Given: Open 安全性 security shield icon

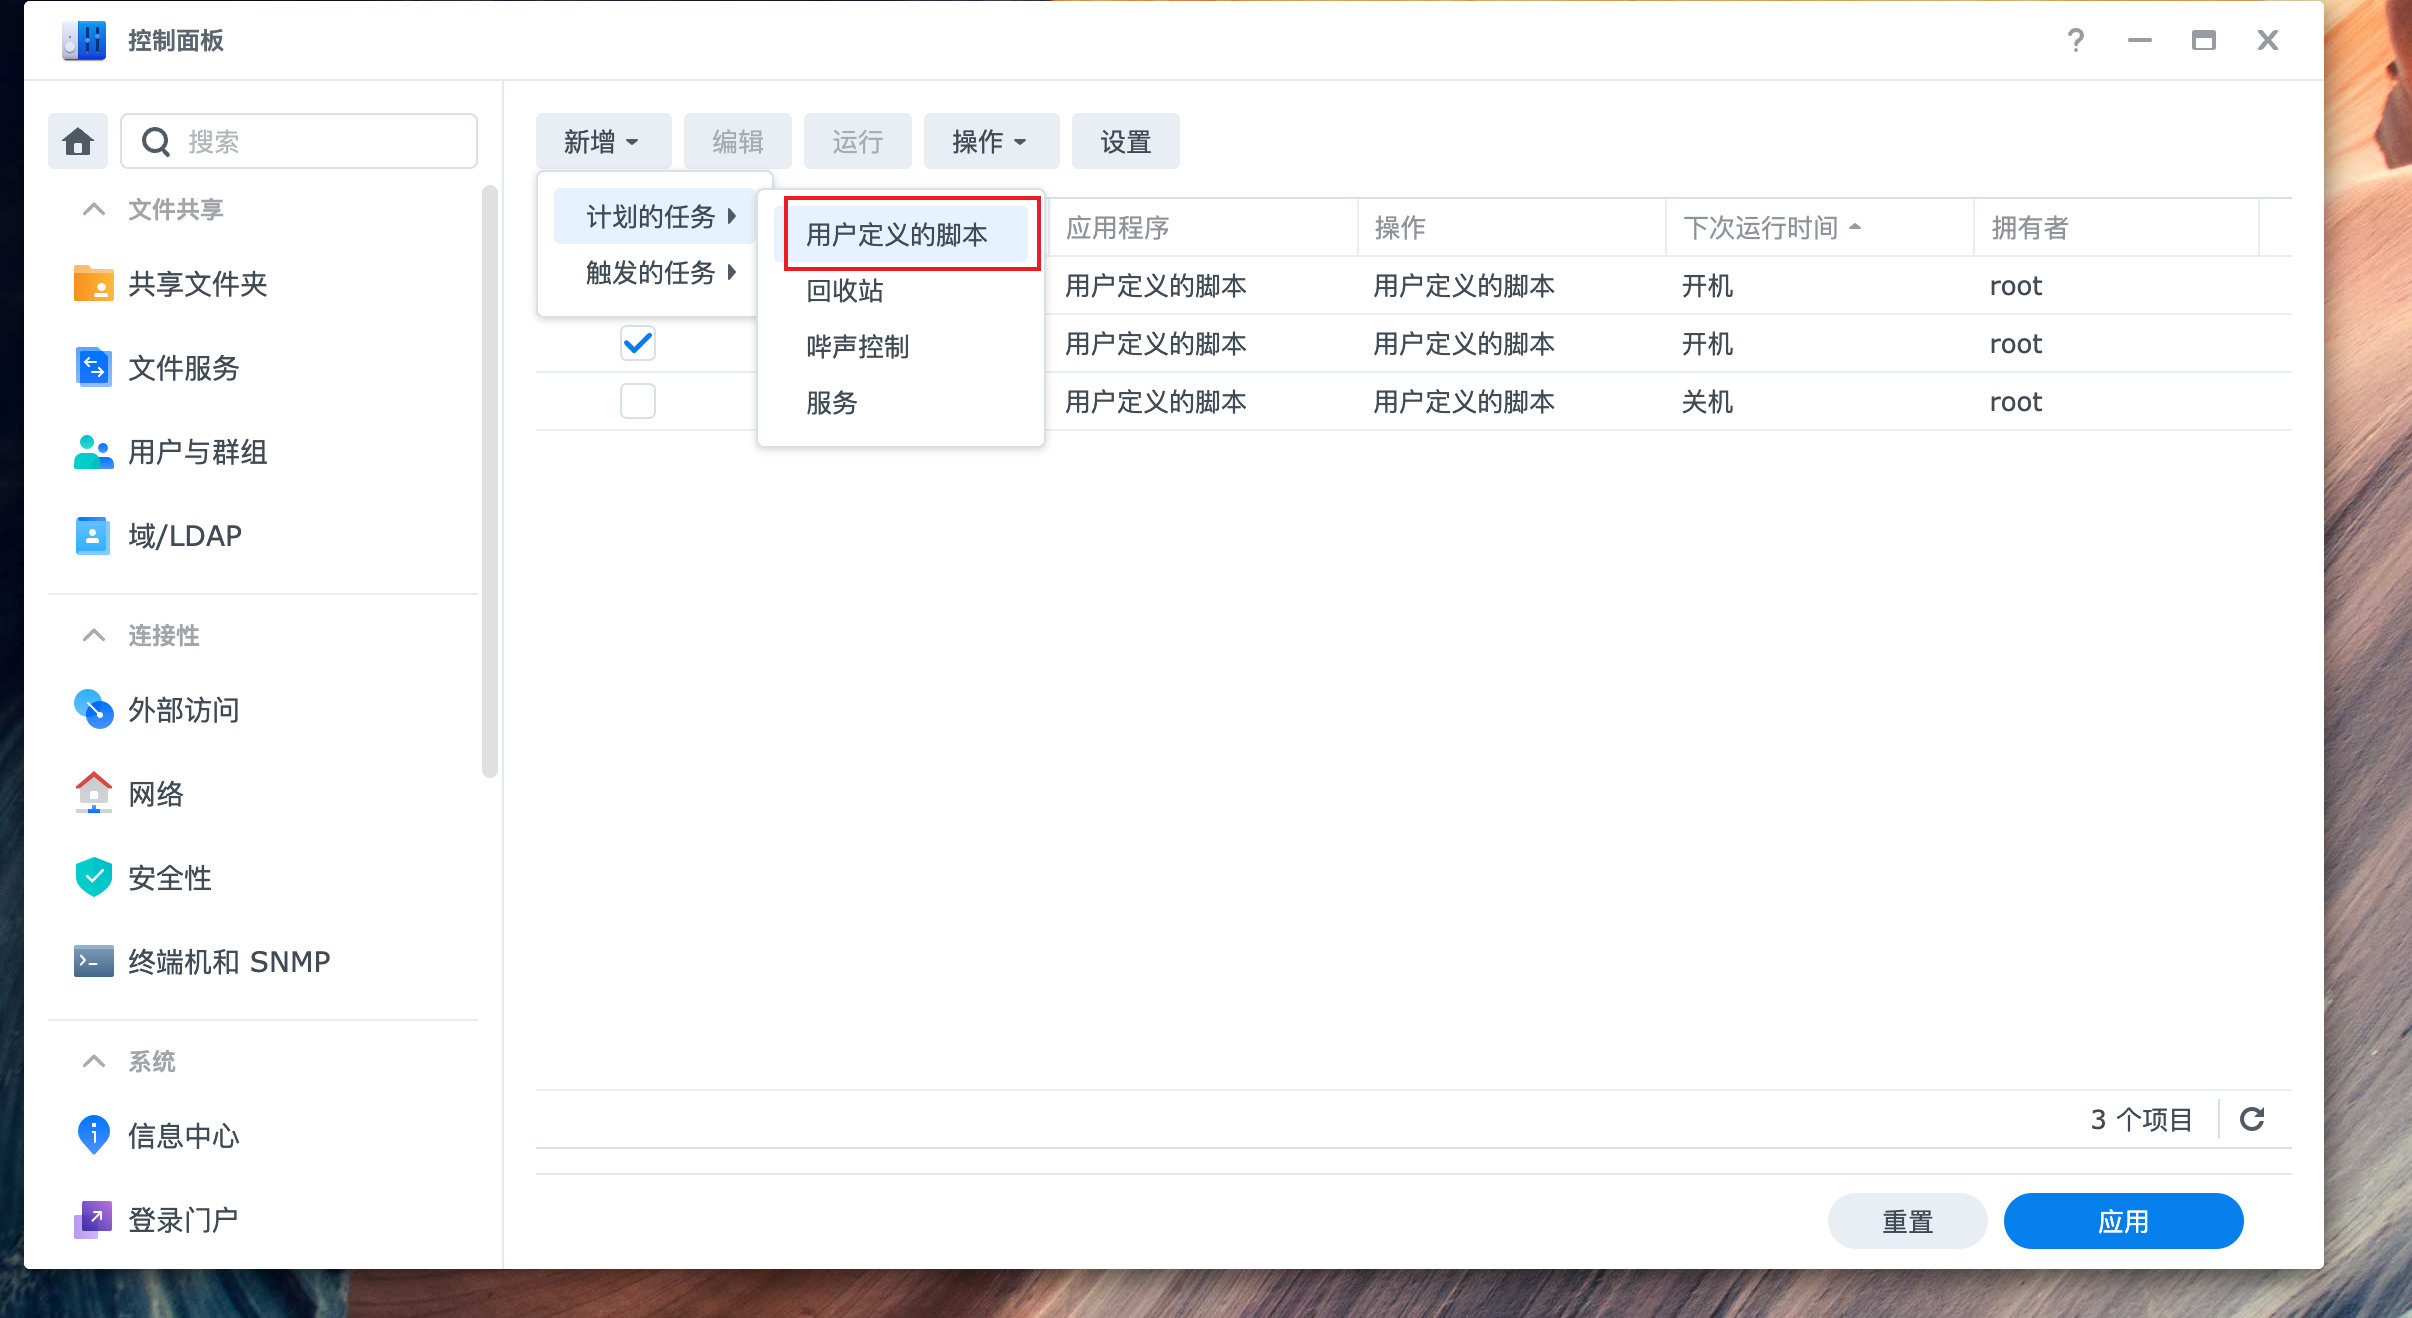Looking at the screenshot, I should pyautogui.click(x=93, y=878).
